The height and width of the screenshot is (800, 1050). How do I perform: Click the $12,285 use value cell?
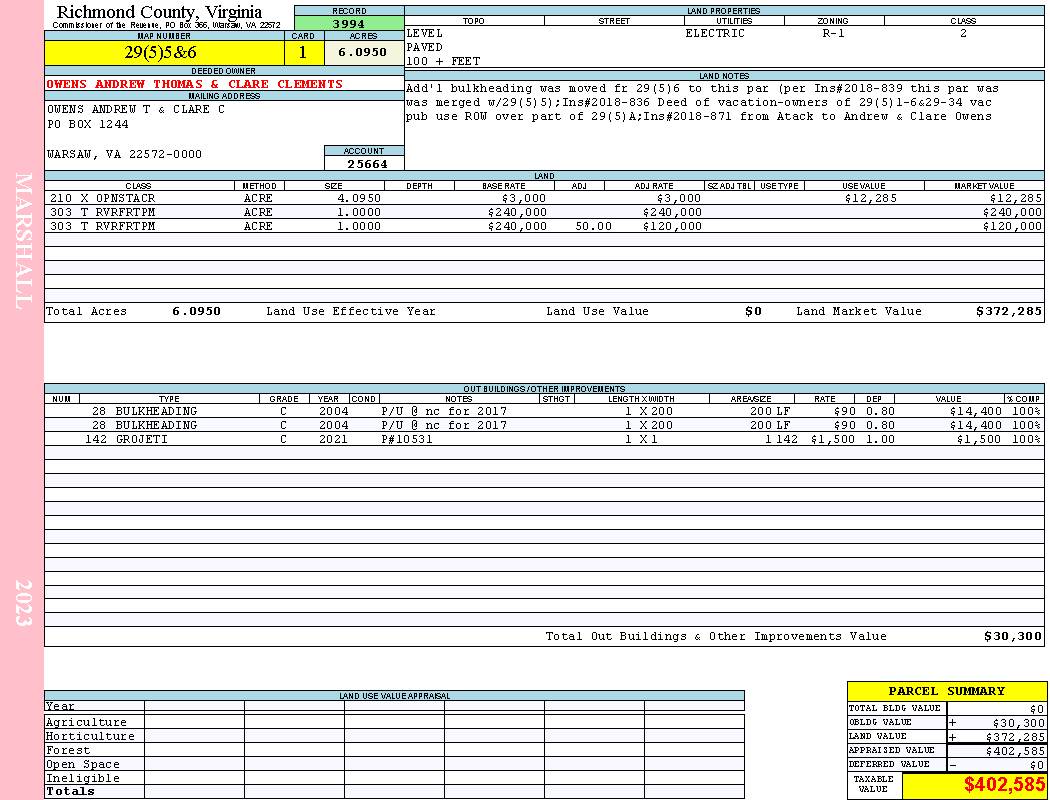871,199
